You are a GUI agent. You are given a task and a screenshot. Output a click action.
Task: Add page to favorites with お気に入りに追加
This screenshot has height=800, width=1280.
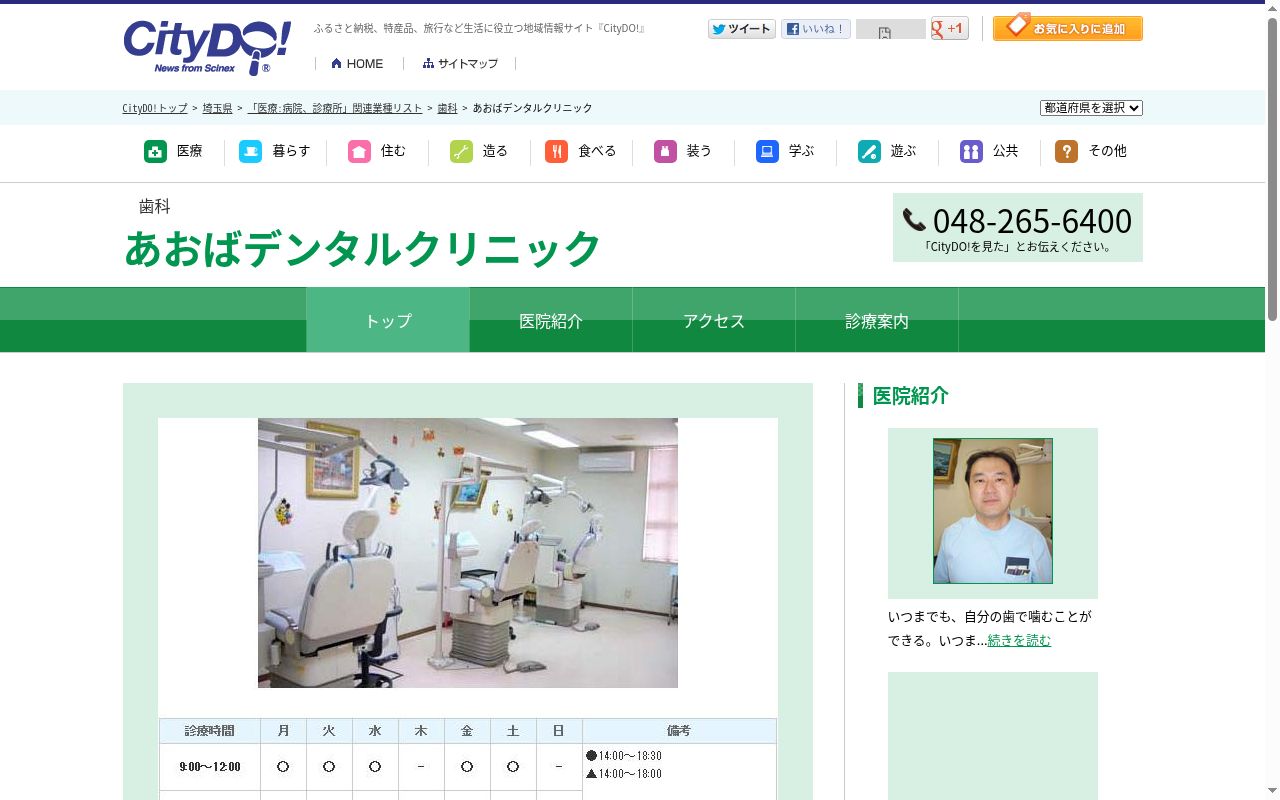pyautogui.click(x=1068, y=28)
